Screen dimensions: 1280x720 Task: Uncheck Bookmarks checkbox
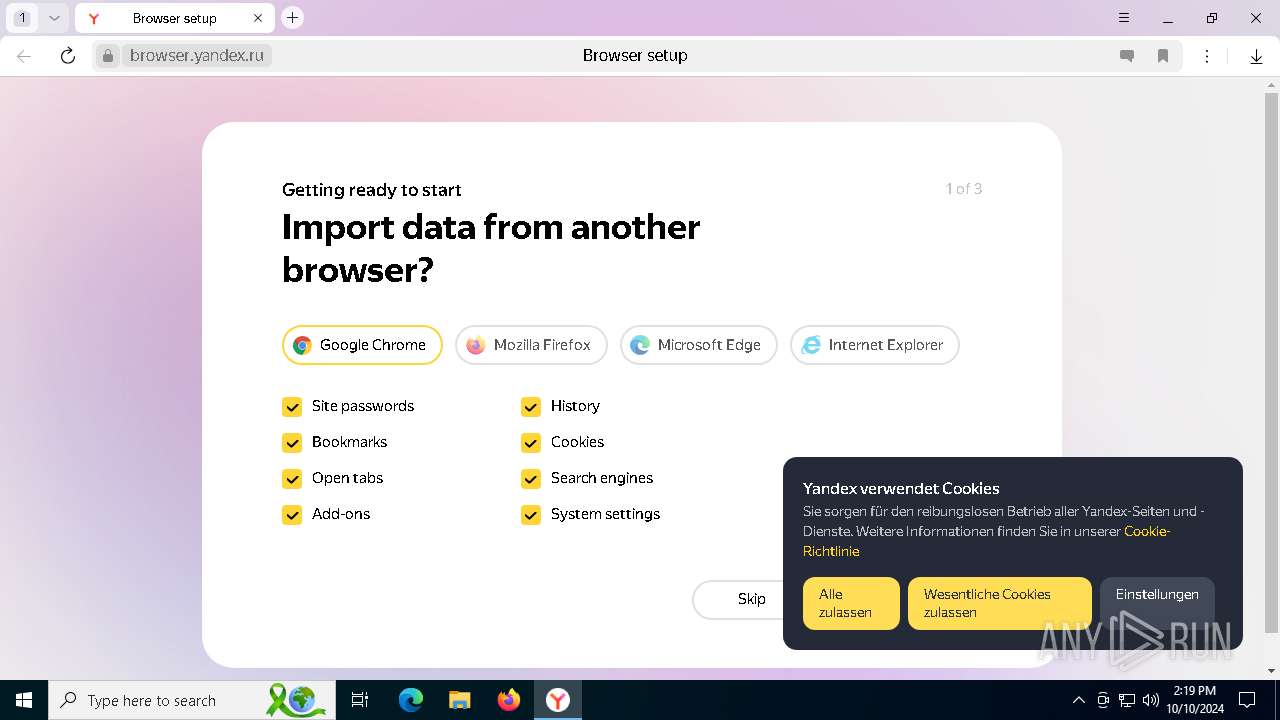292,443
